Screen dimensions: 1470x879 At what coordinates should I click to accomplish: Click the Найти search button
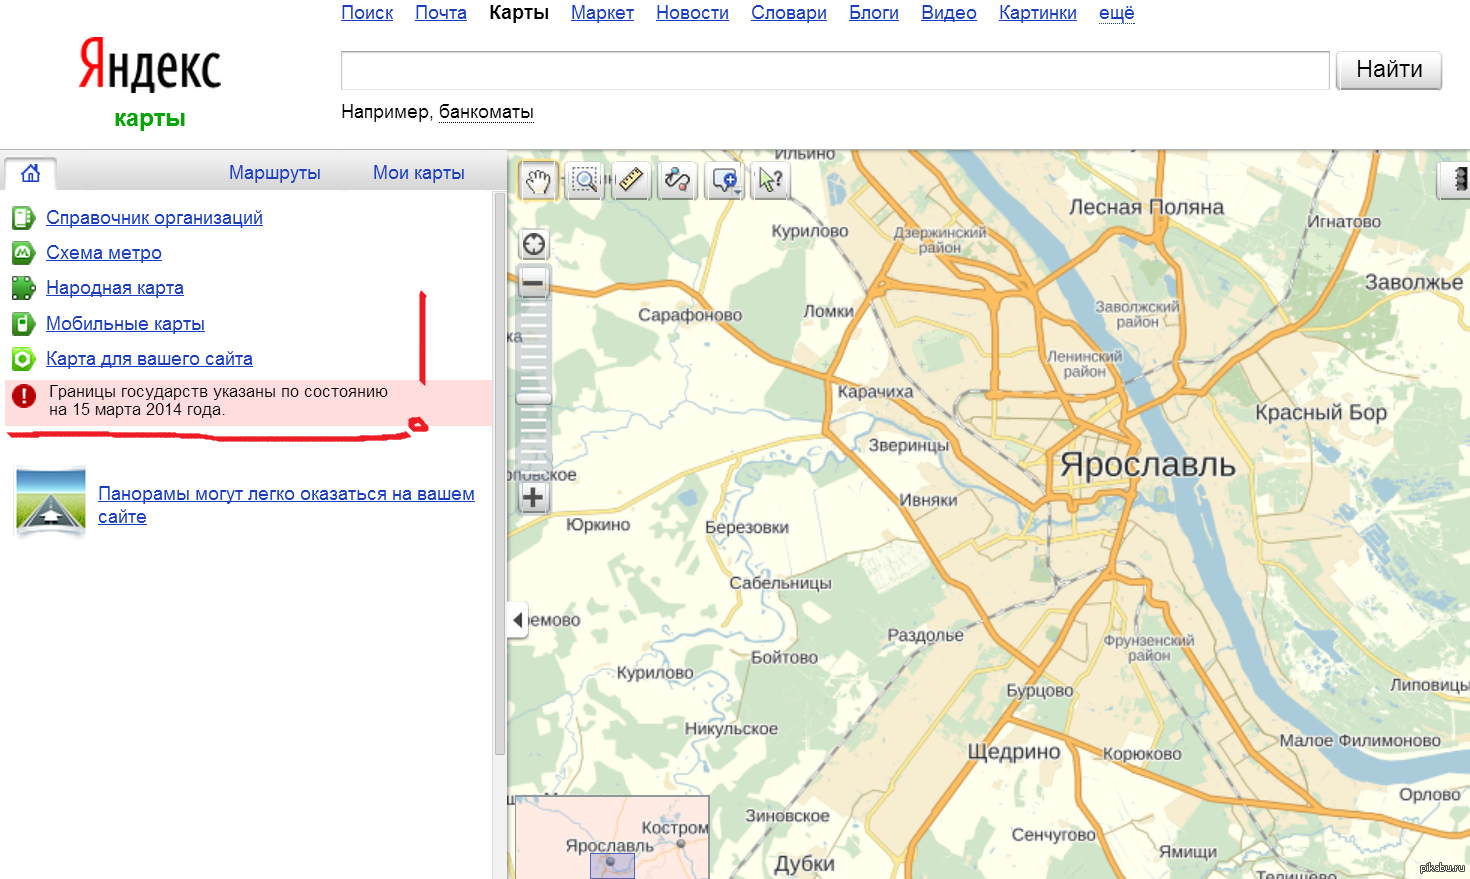coord(1389,70)
